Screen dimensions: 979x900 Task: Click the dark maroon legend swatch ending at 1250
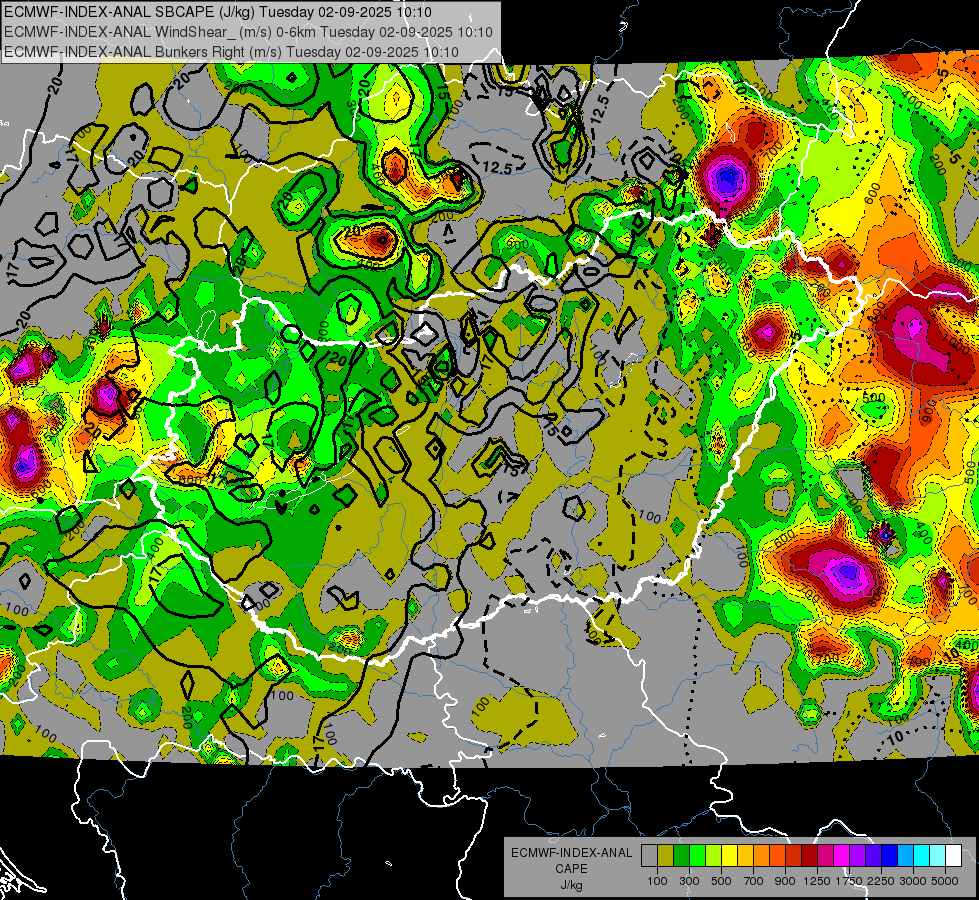click(x=809, y=856)
